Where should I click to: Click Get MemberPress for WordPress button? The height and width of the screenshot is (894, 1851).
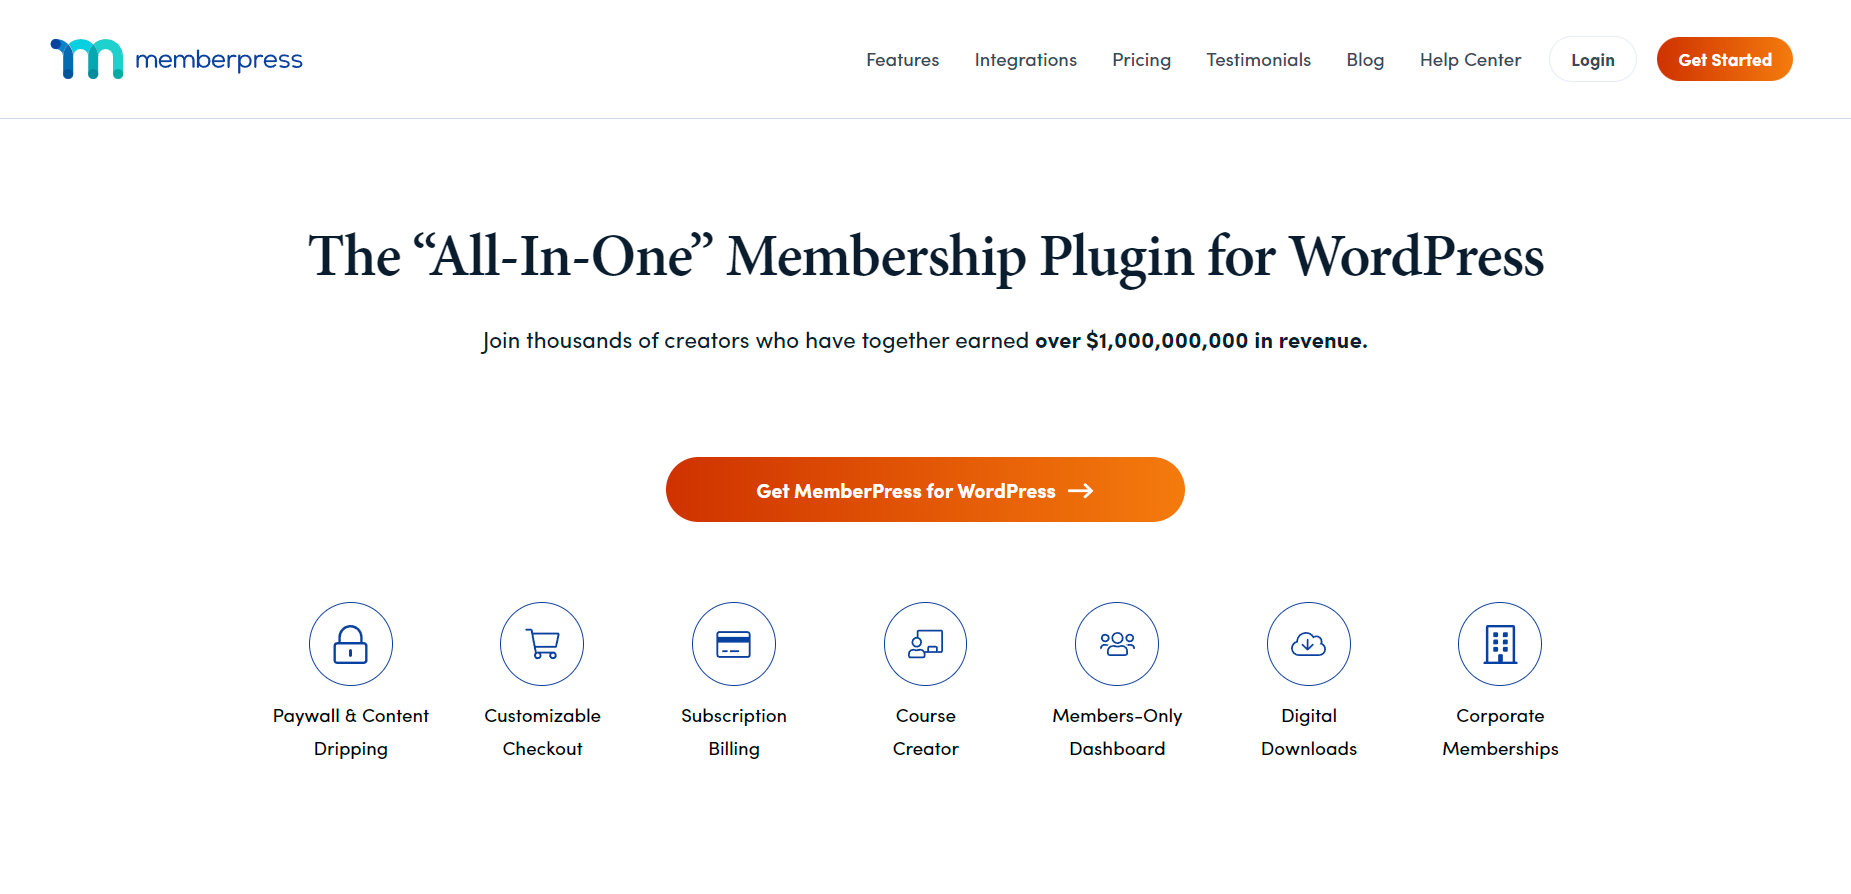click(925, 490)
